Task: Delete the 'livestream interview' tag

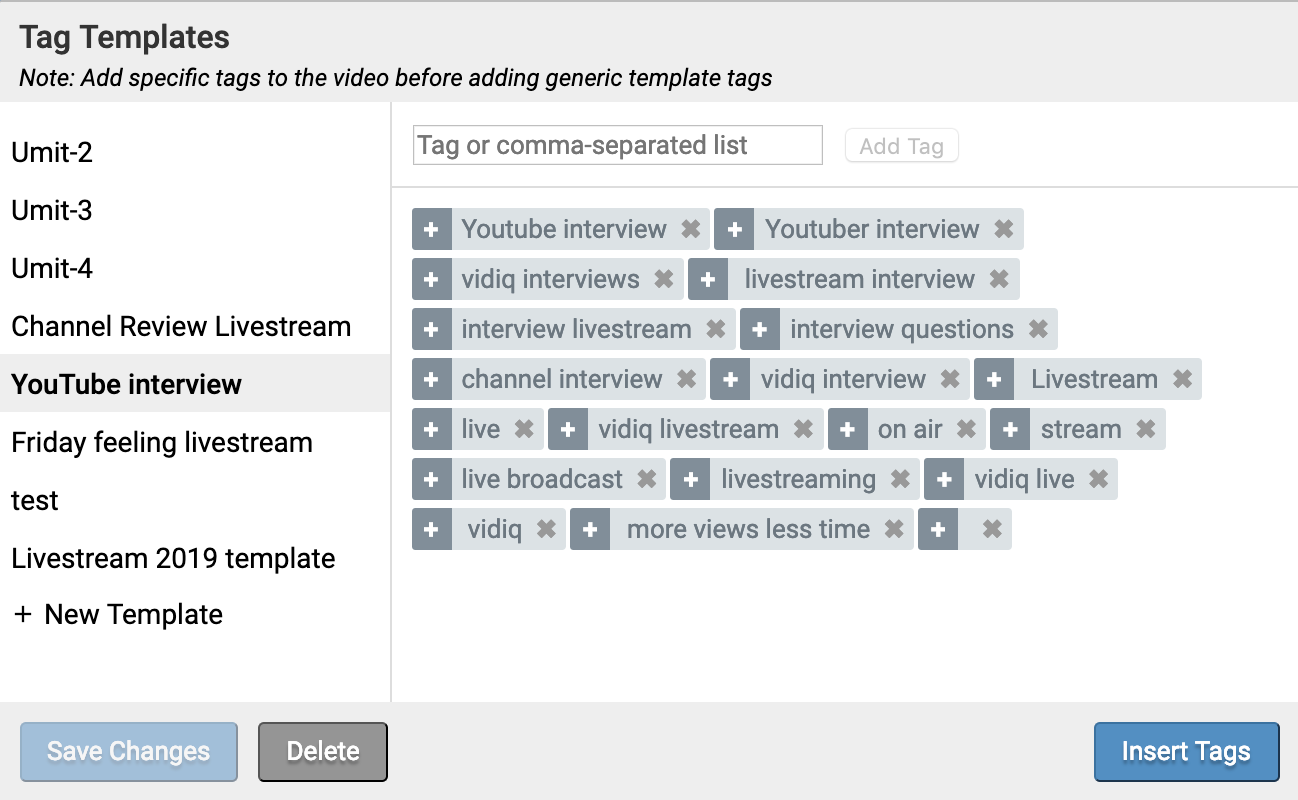Action: pos(999,279)
